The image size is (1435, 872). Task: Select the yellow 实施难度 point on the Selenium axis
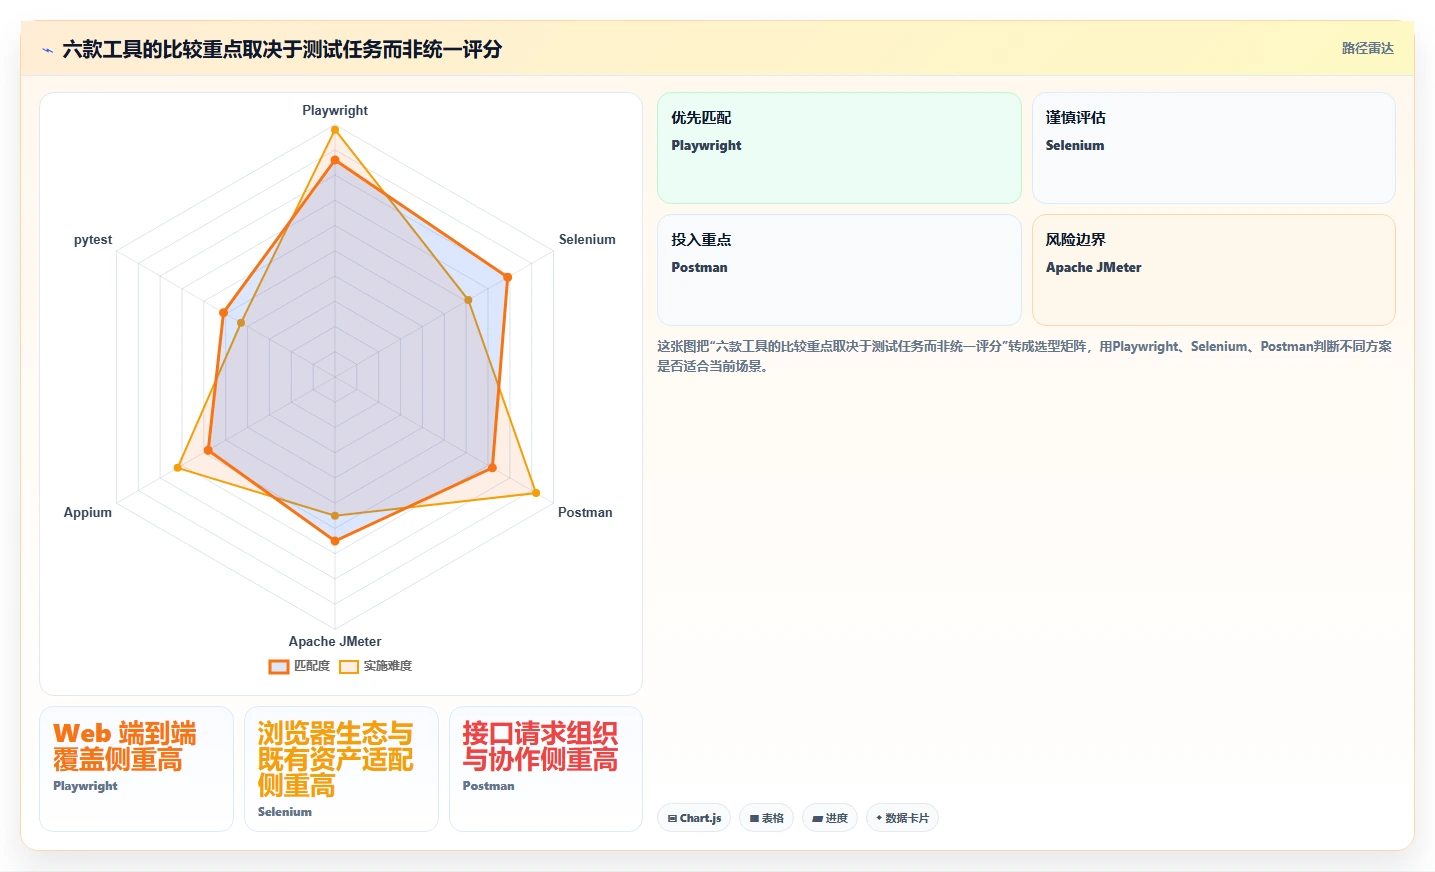tap(468, 300)
